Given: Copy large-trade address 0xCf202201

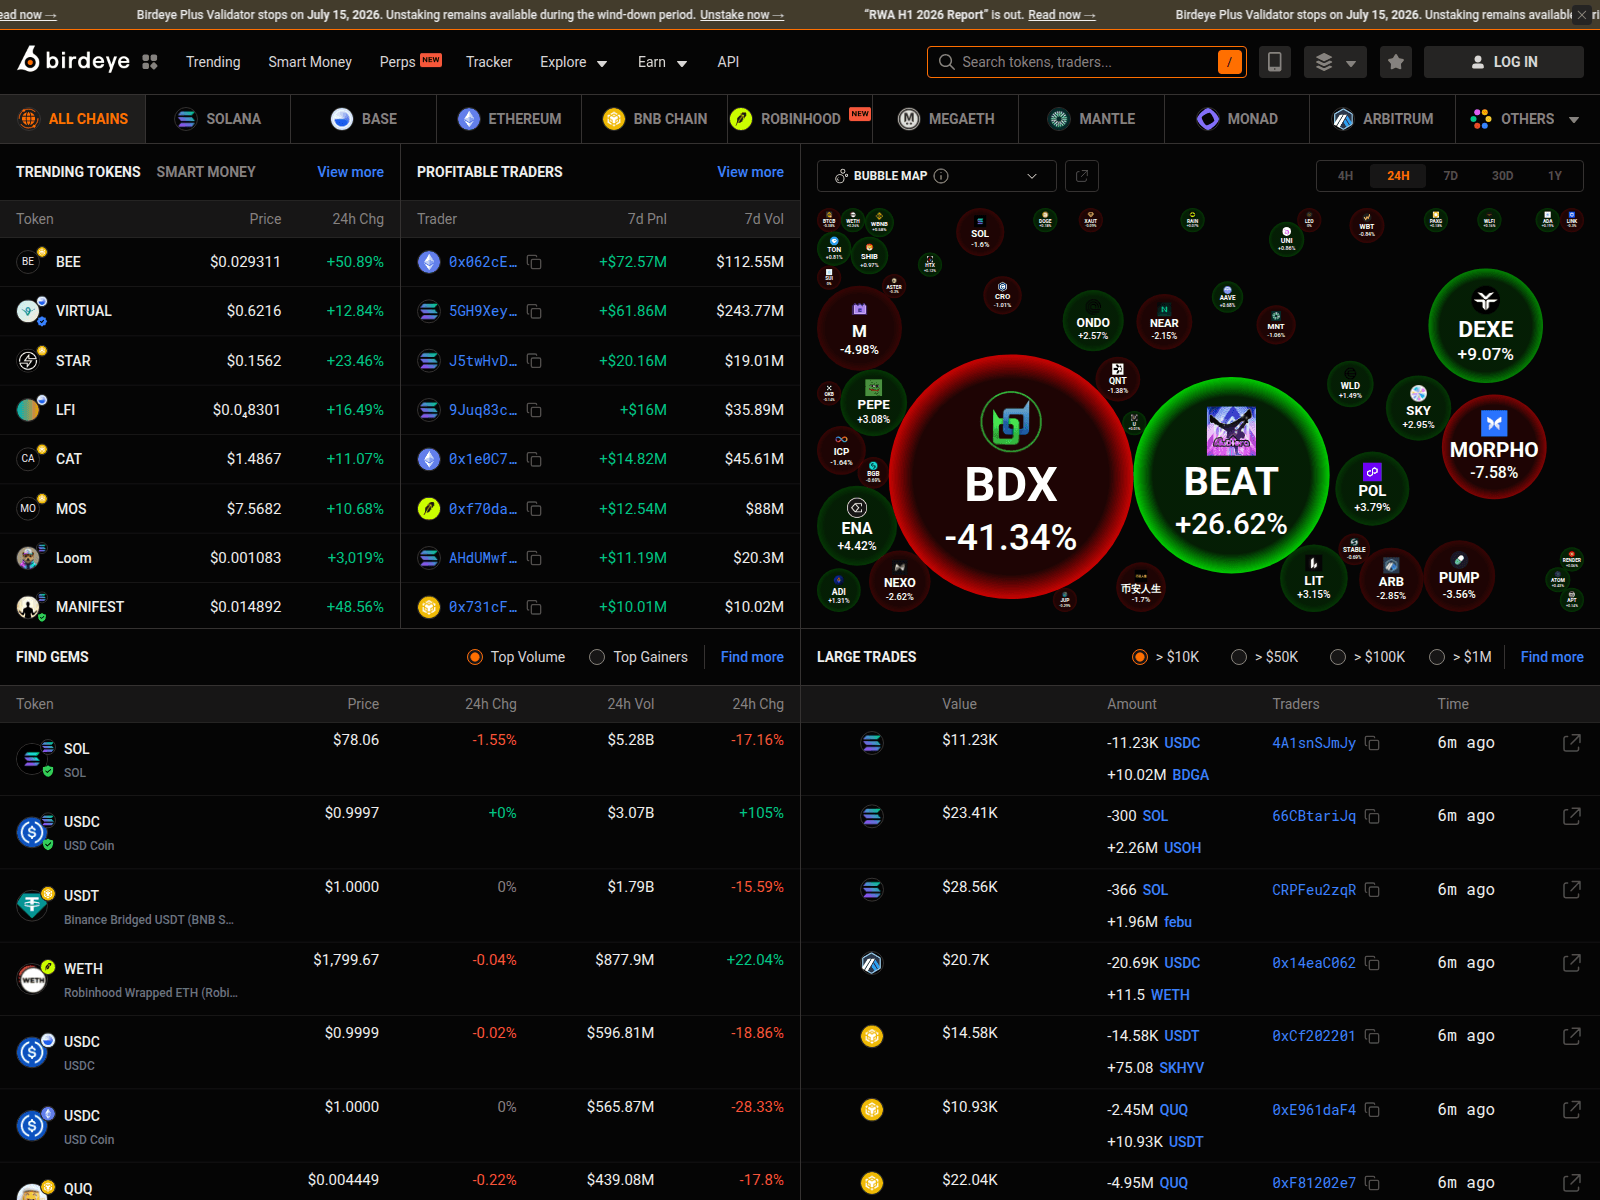Looking at the screenshot, I should point(1373,1036).
